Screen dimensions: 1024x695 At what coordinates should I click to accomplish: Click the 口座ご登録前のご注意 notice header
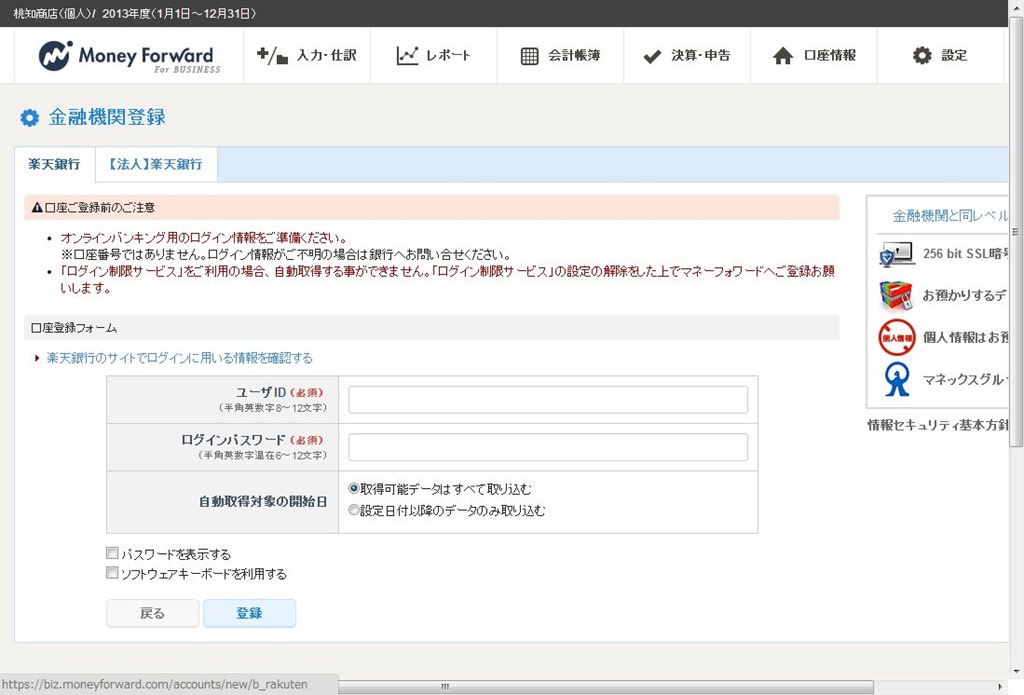432,208
